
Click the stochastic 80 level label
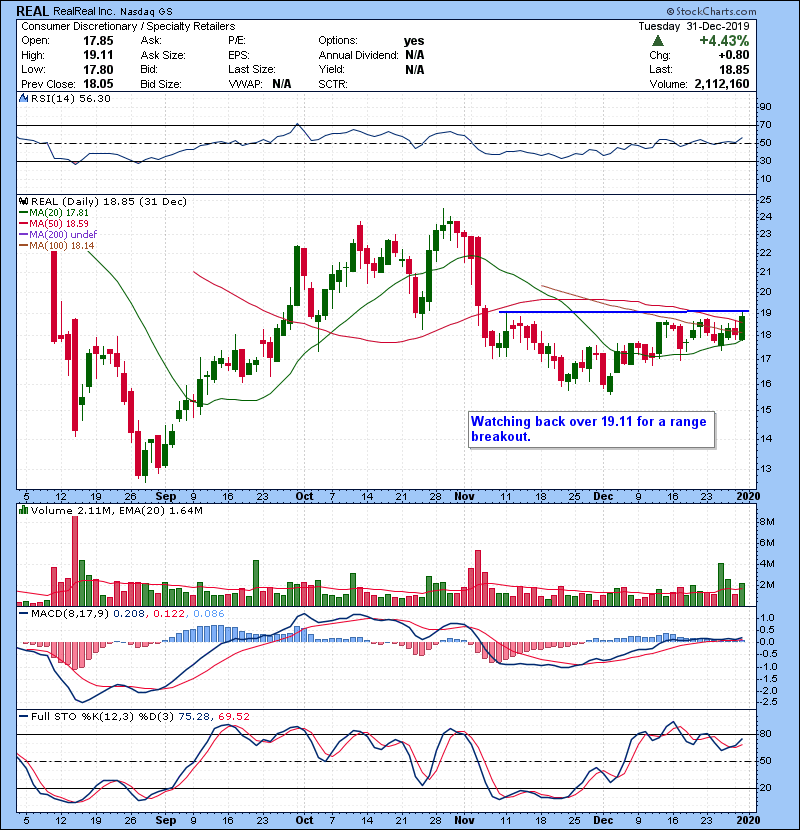tap(766, 734)
